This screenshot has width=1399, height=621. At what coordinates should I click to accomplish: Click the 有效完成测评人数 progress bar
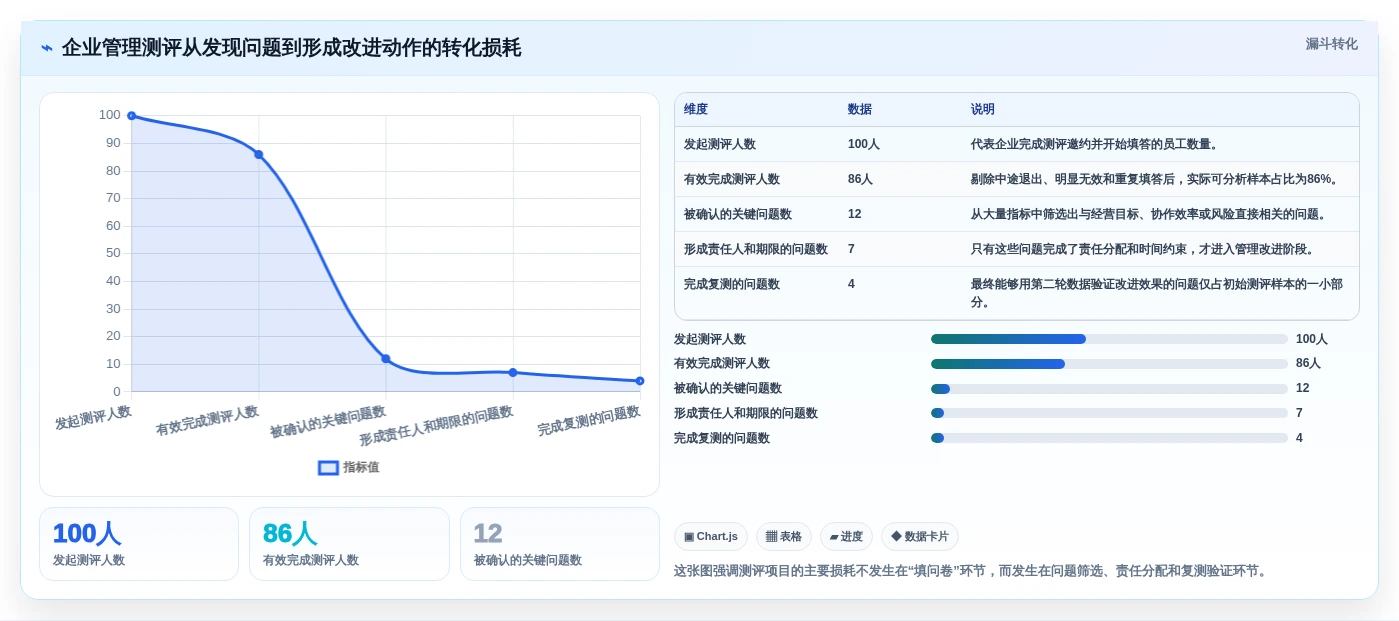click(x=1109, y=364)
